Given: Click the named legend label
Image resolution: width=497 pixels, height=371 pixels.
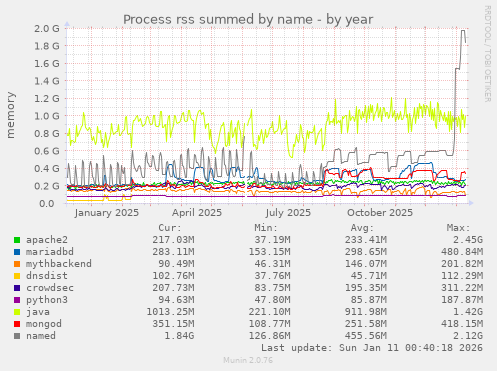Looking at the screenshot, I should [x=41, y=336].
